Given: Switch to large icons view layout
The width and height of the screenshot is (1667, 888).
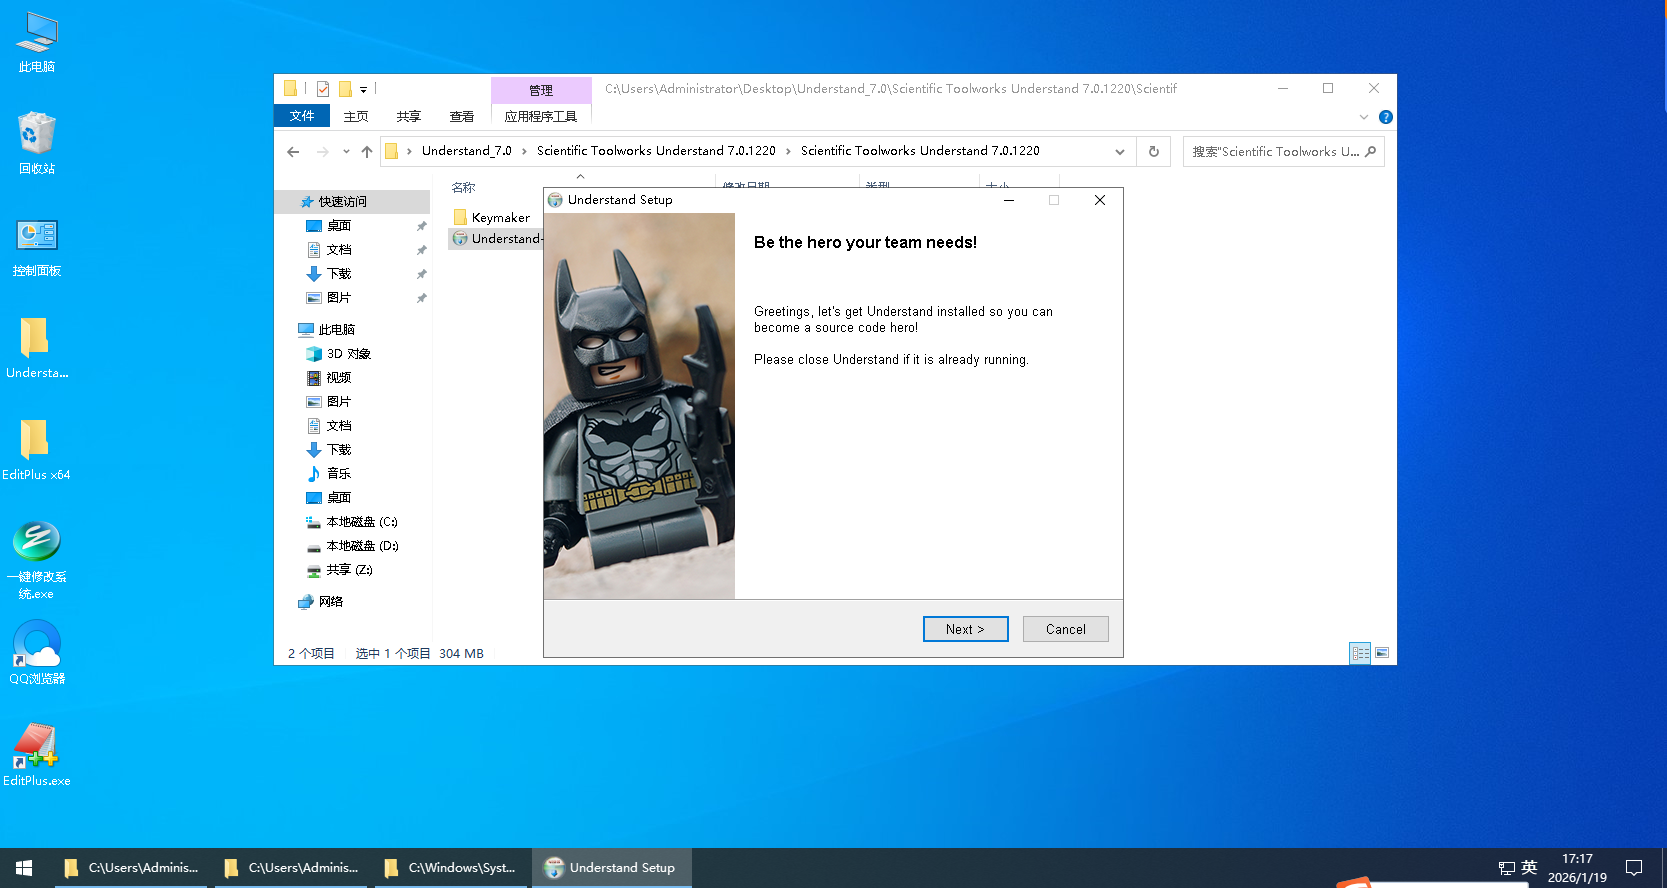Looking at the screenshot, I should click(1382, 653).
